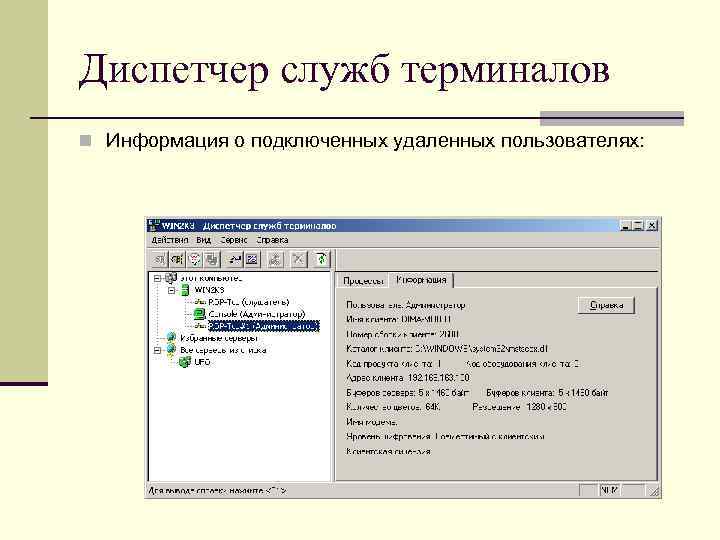Click the UFO domain icon
The height and width of the screenshot is (540, 720).
[185, 362]
